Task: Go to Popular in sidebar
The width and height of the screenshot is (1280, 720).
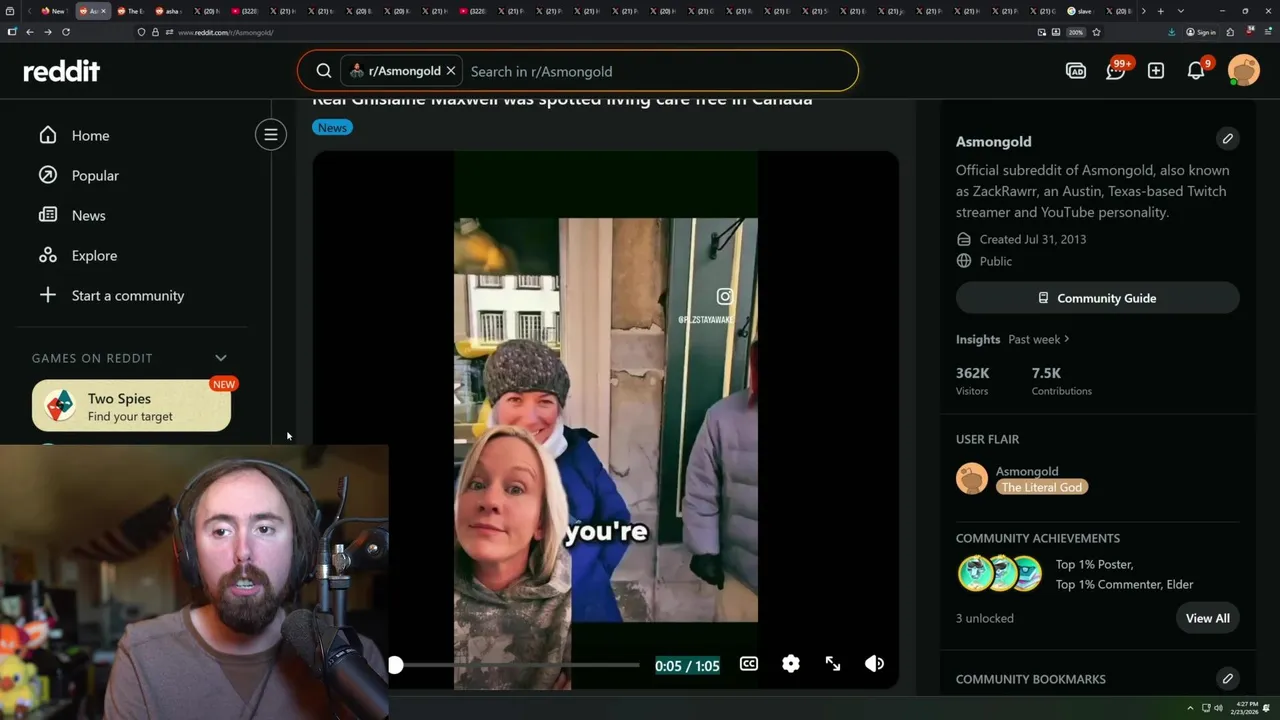Action: click(x=95, y=175)
